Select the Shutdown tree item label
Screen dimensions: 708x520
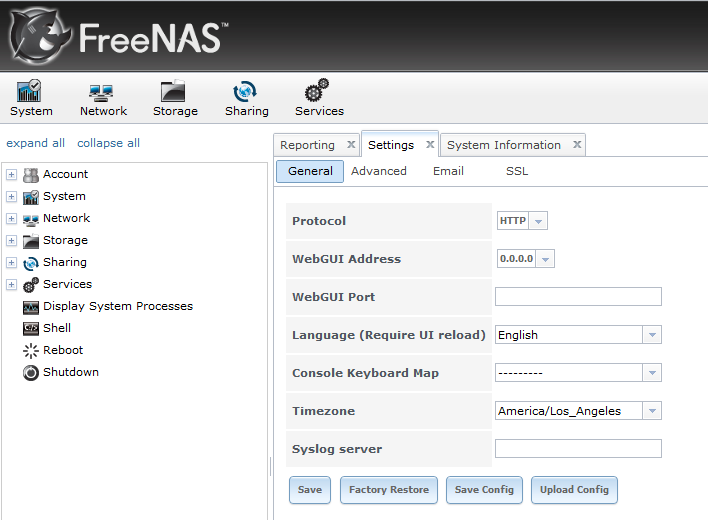[71, 372]
